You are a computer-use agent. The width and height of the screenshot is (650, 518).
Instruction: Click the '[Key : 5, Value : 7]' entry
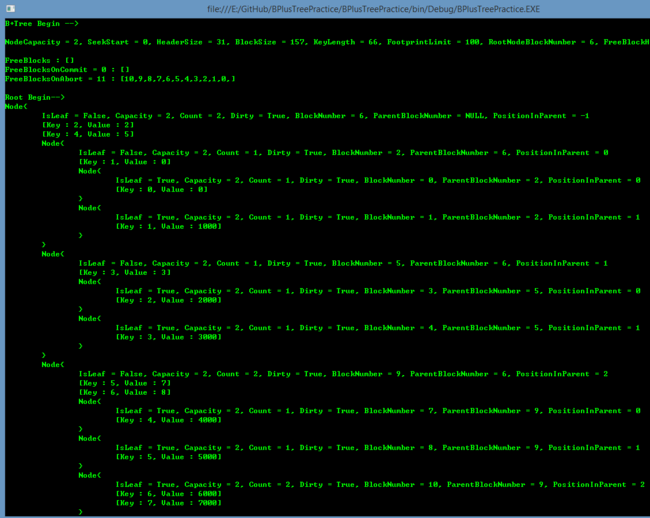click(125, 383)
